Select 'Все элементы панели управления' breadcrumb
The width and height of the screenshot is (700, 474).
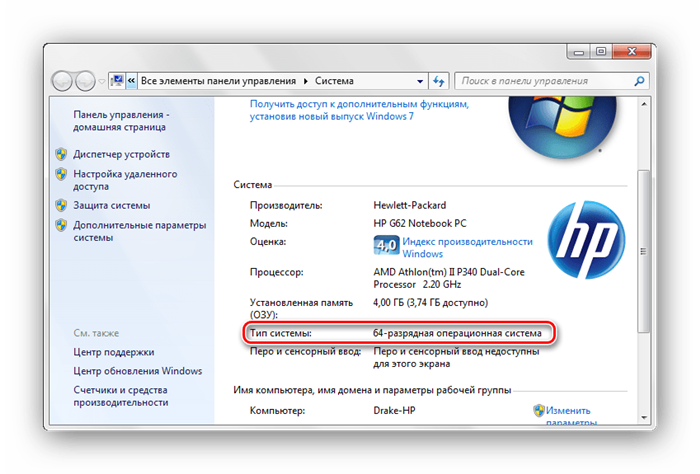218,81
